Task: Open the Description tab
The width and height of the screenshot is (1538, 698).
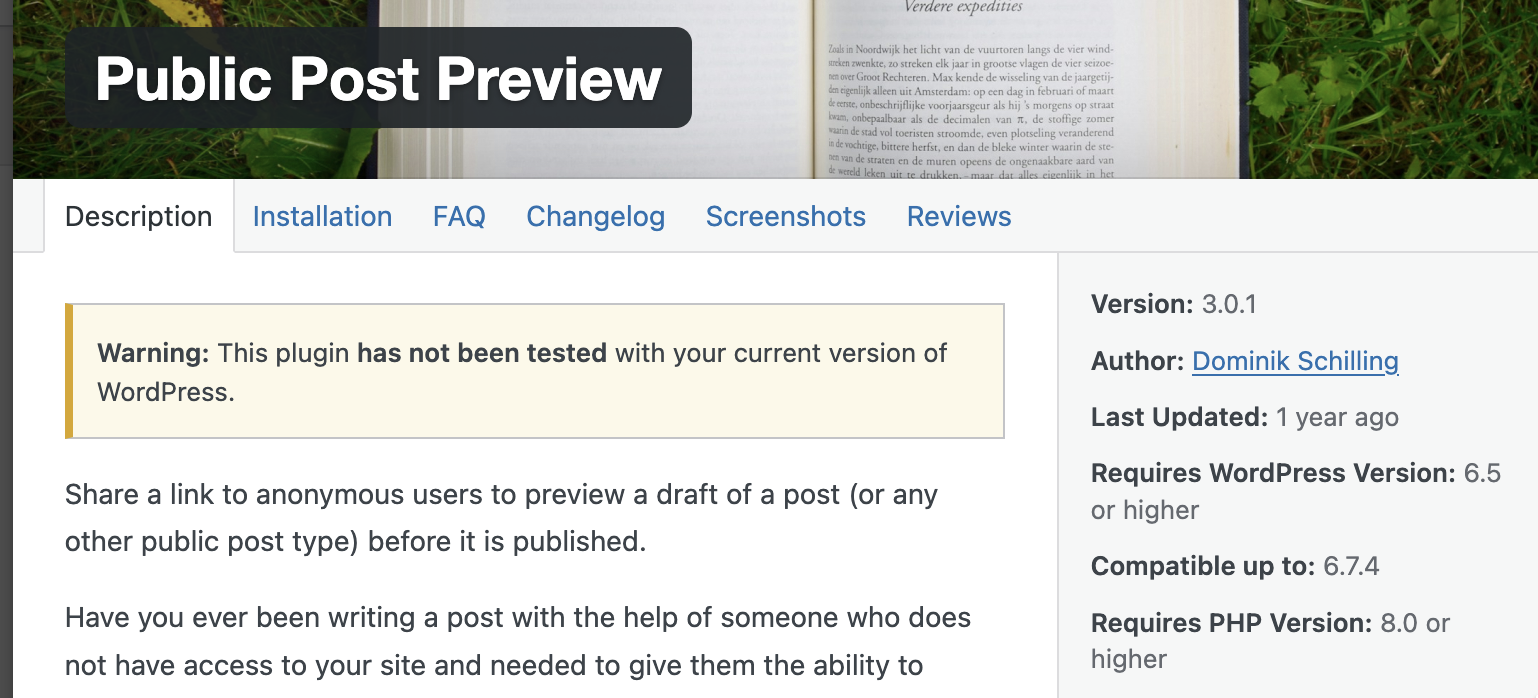Action: click(x=138, y=217)
